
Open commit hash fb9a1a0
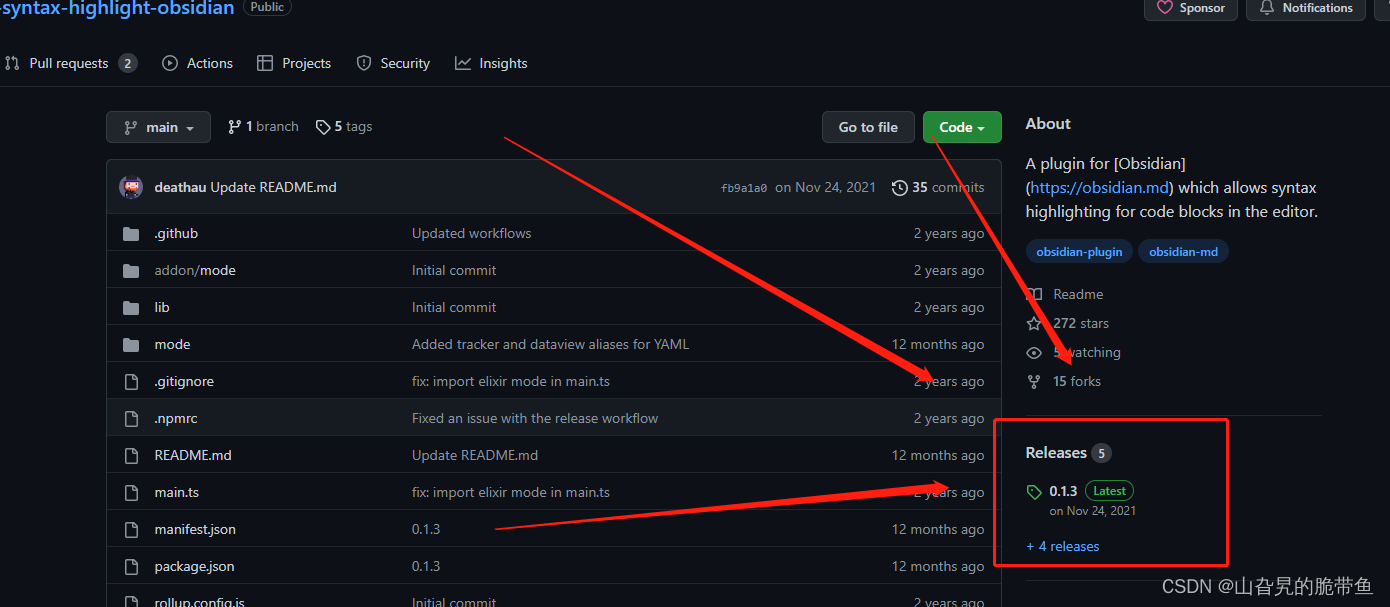[x=744, y=188]
